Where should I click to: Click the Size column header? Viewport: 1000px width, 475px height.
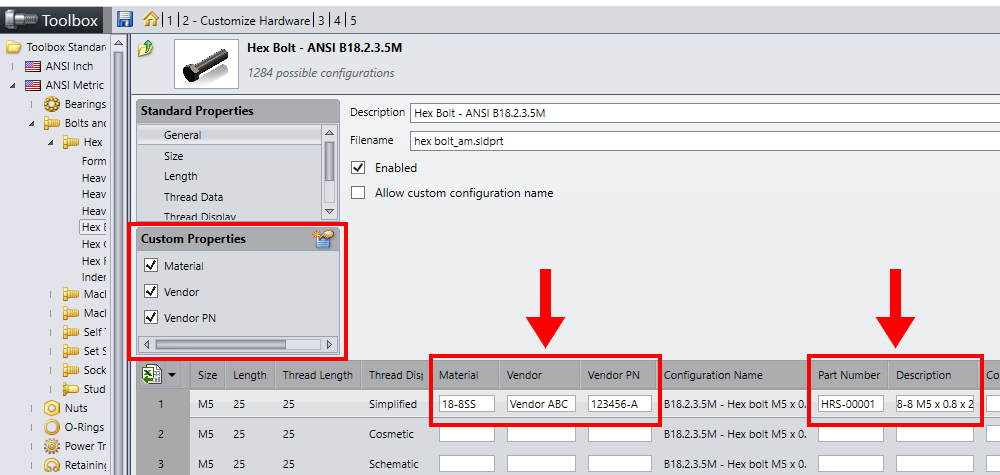coord(208,375)
